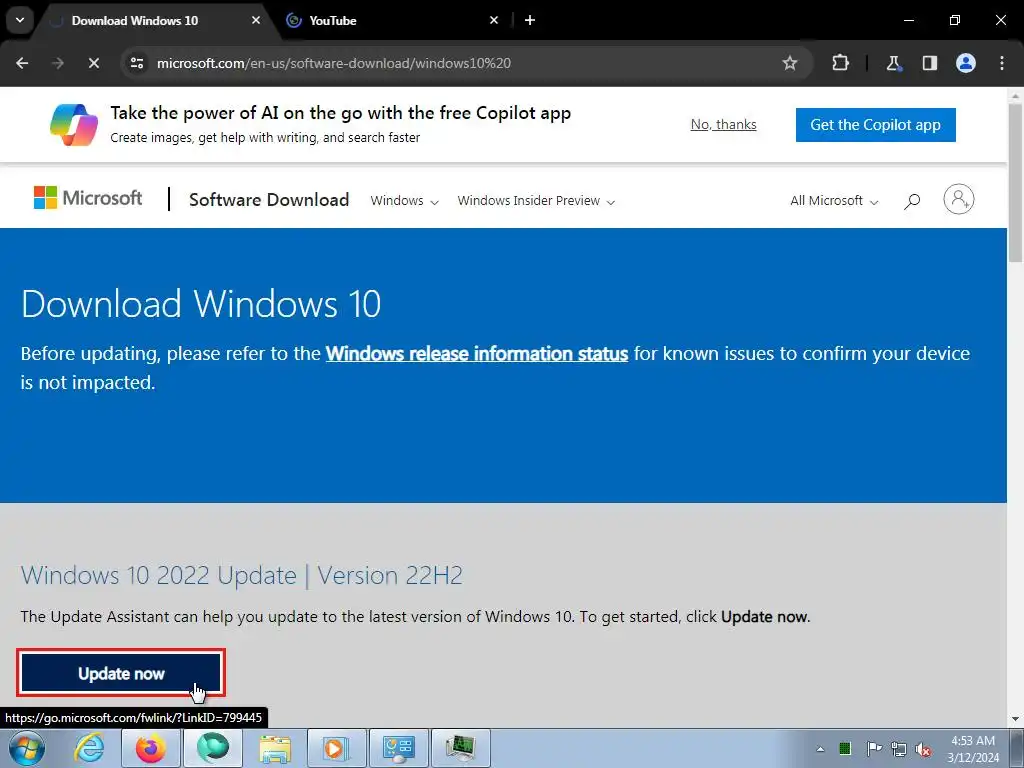Open a new browser tab

(x=530, y=20)
